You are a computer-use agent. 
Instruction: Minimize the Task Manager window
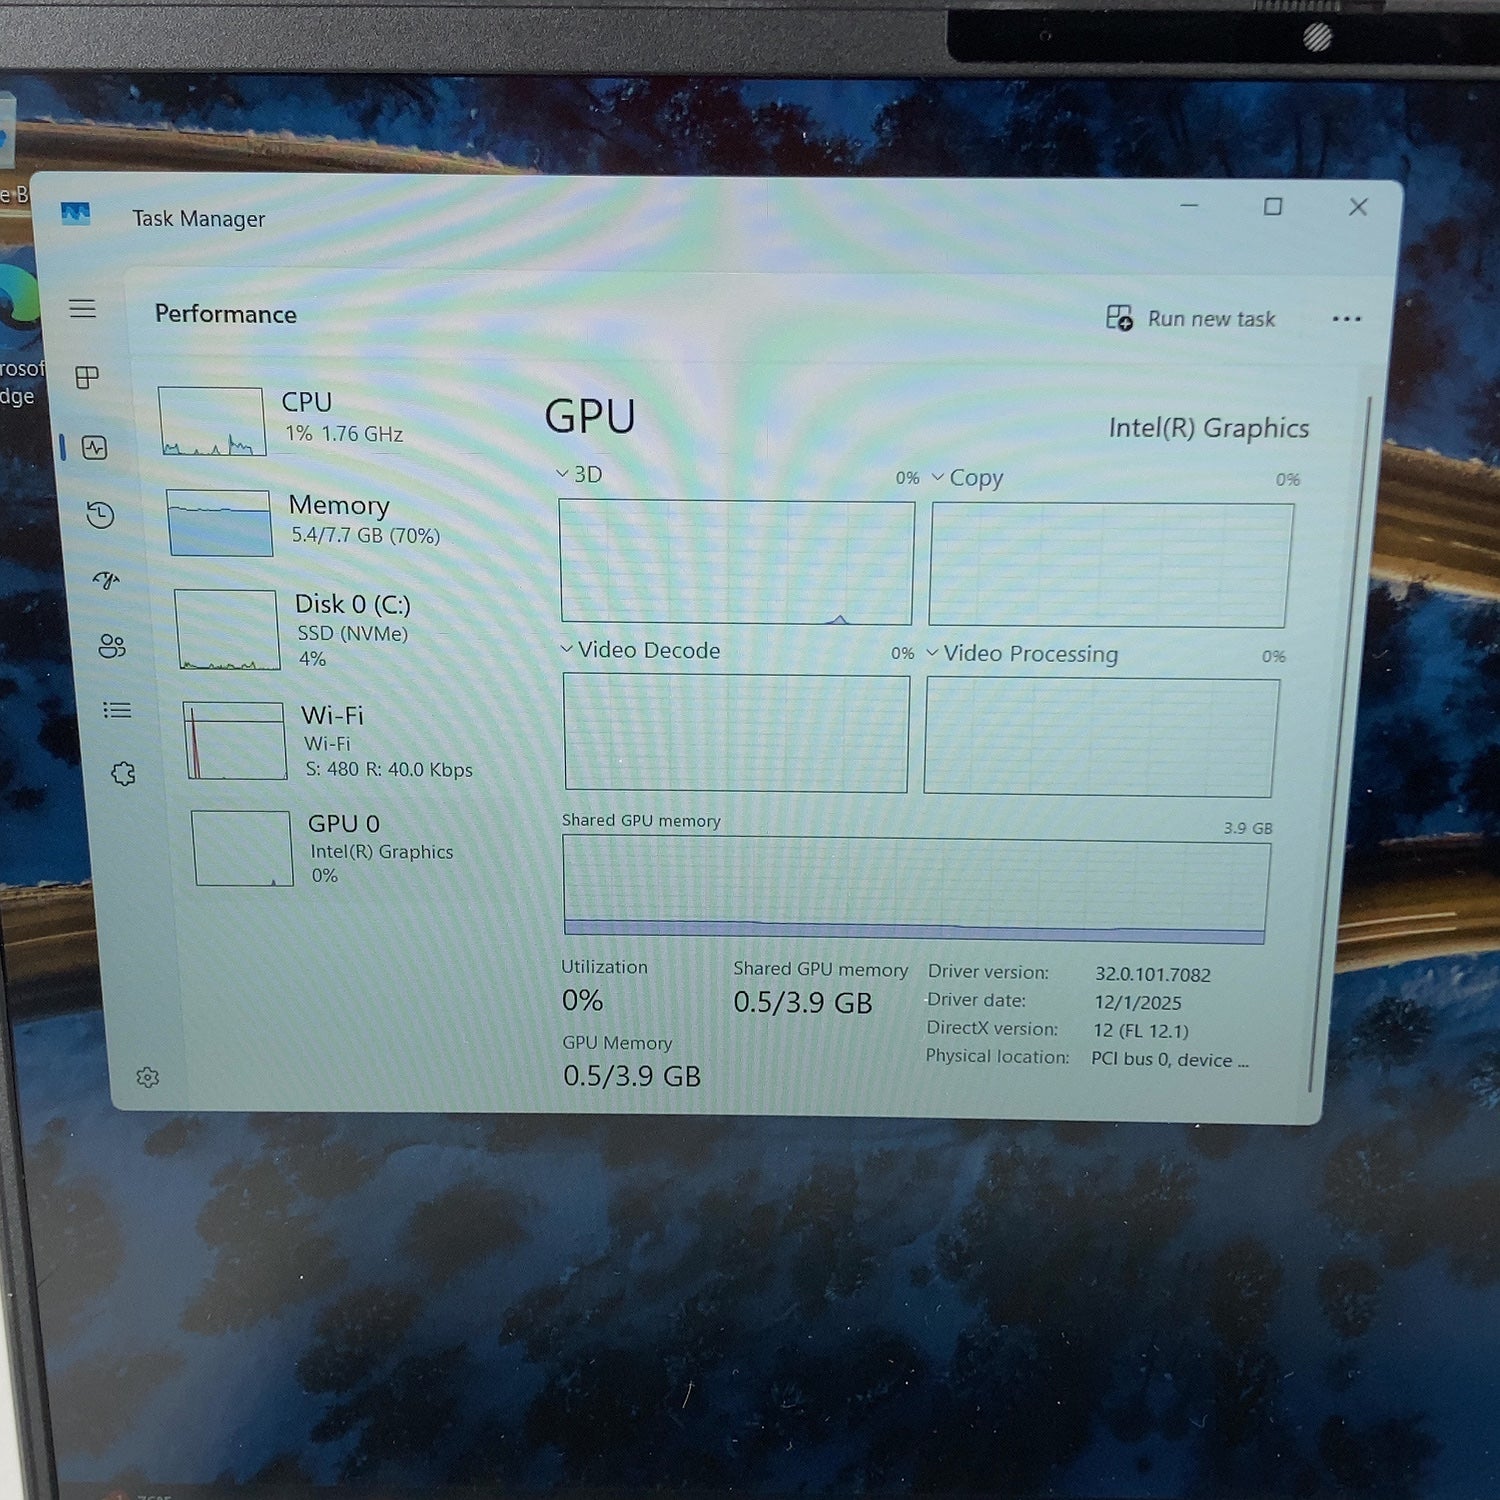(1189, 205)
